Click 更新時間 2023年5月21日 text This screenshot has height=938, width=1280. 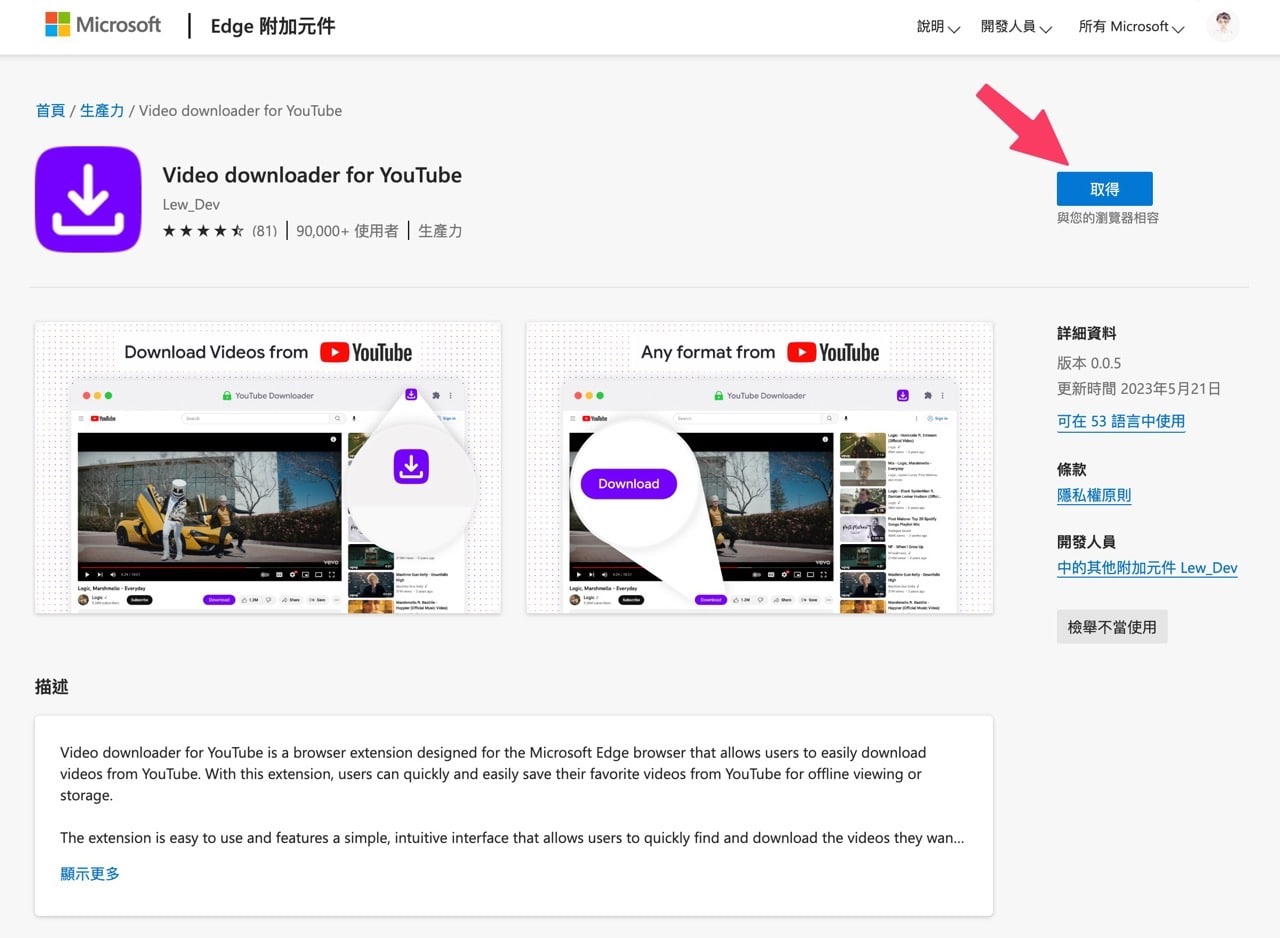point(1139,389)
